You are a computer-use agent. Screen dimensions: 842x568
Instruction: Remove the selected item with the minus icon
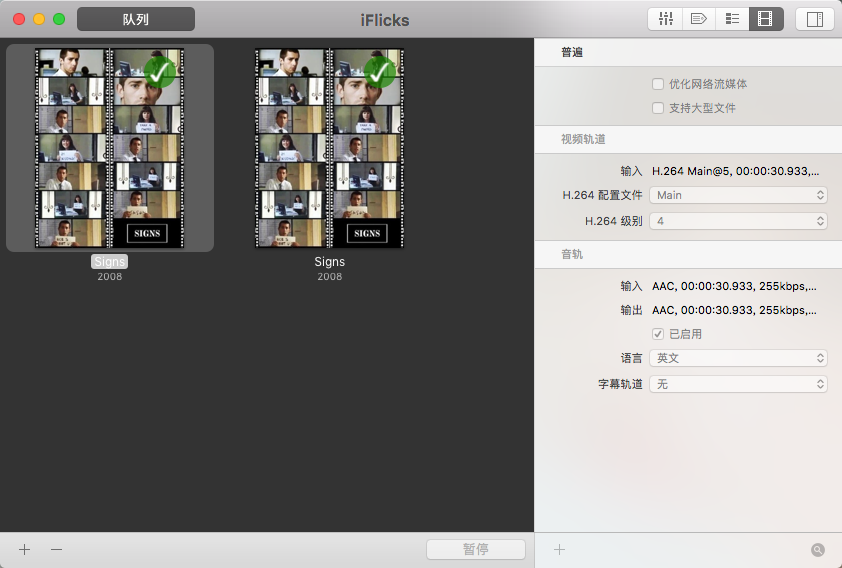pyautogui.click(x=56, y=549)
